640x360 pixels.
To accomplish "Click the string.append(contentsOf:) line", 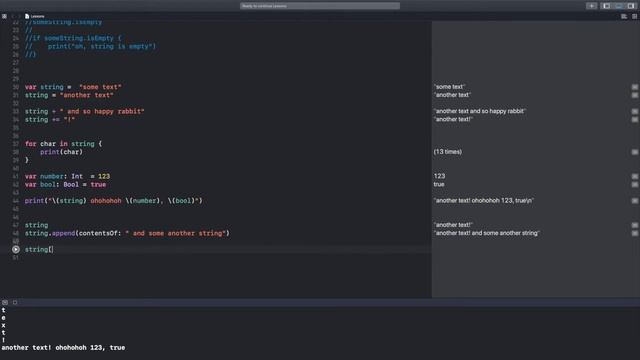I will click(x=127, y=233).
